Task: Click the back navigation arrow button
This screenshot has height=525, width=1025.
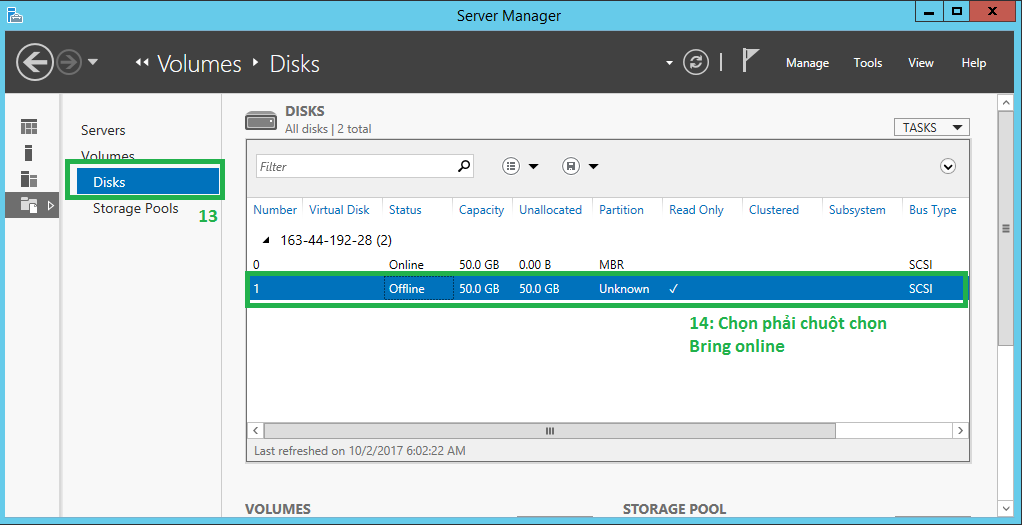Action: tap(35, 63)
